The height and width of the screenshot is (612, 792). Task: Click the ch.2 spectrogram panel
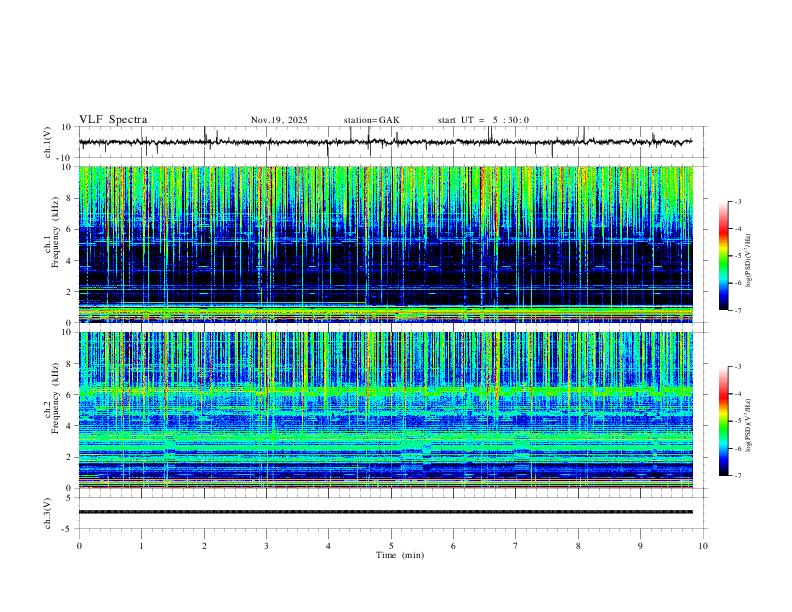(386, 410)
